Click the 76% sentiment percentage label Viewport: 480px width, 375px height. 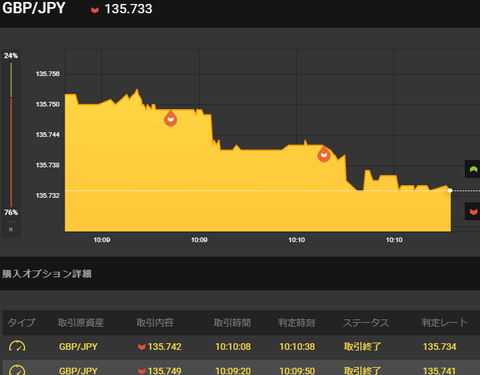click(x=11, y=212)
